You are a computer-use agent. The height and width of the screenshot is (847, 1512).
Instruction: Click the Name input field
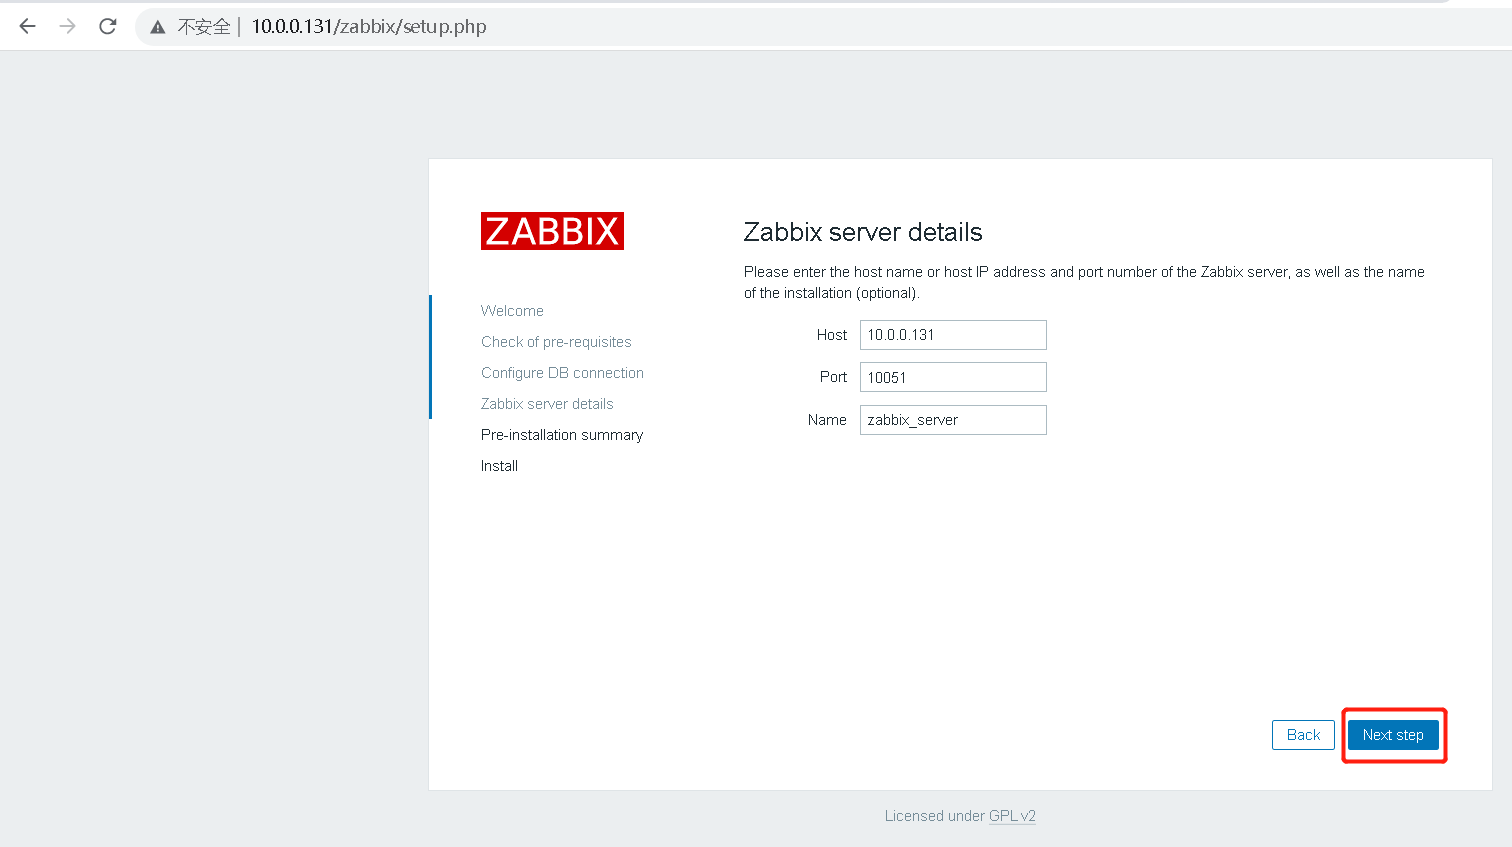tap(953, 420)
